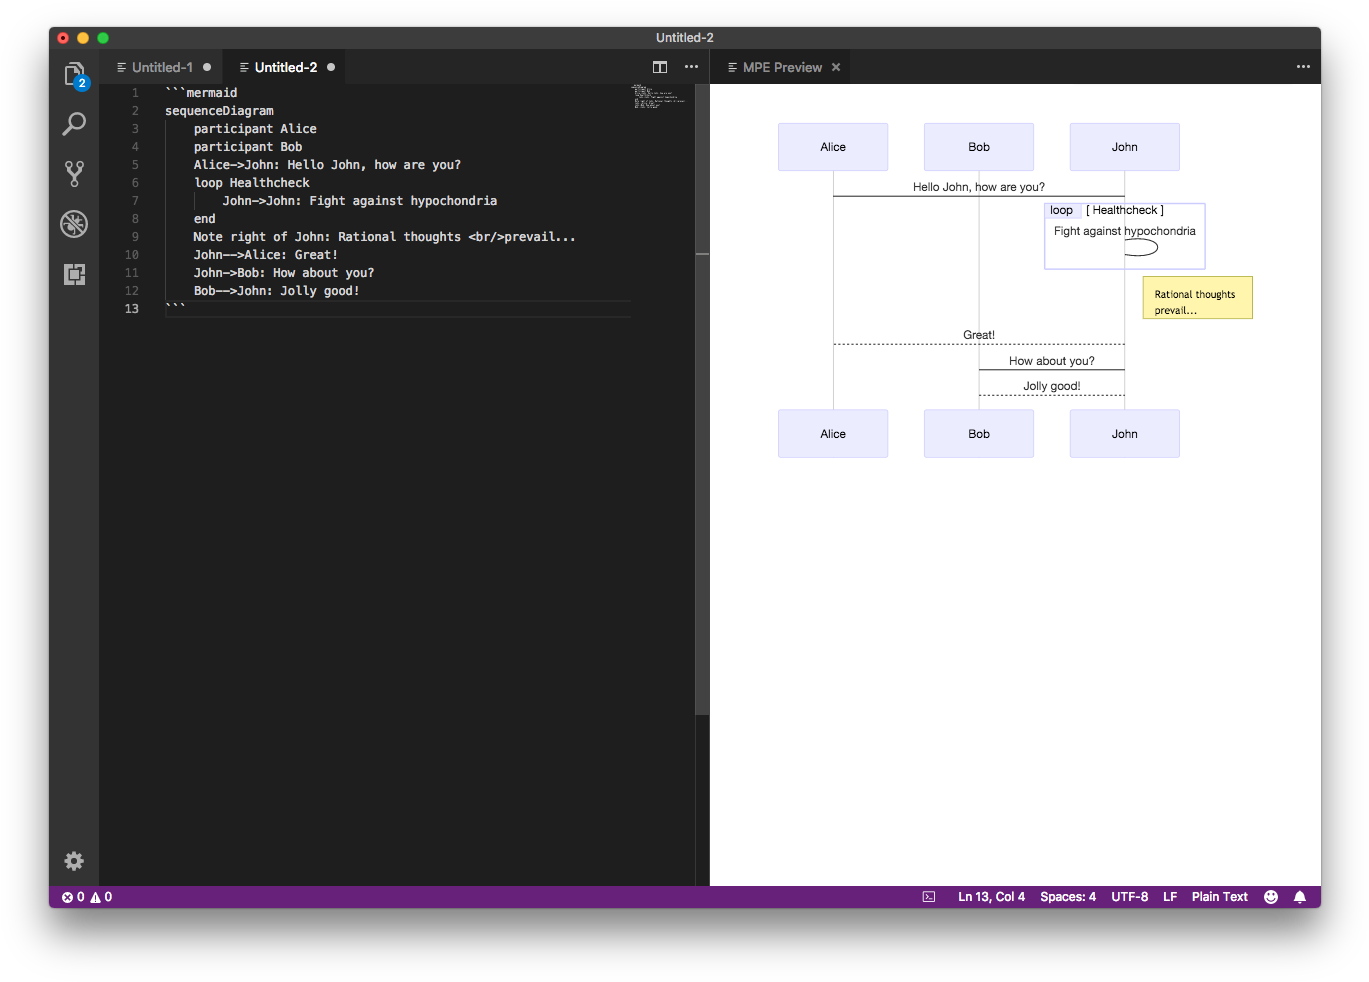This screenshot has height=982, width=1369.
Task: Open the Extensions view
Action: [74, 274]
